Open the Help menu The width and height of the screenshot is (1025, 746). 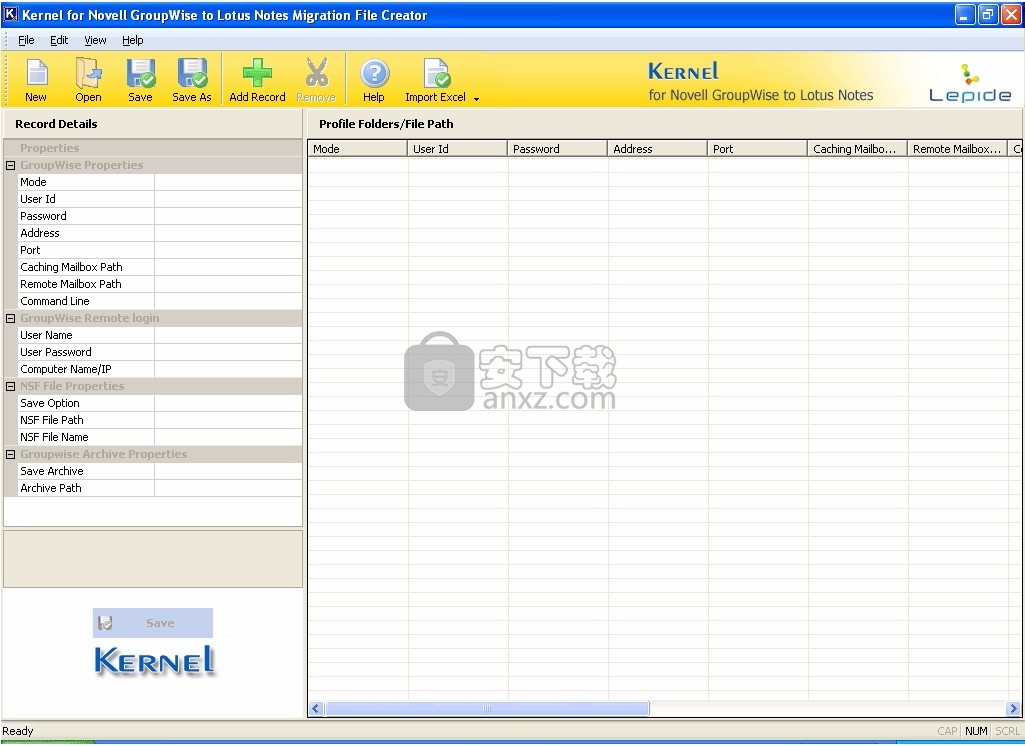(x=133, y=40)
